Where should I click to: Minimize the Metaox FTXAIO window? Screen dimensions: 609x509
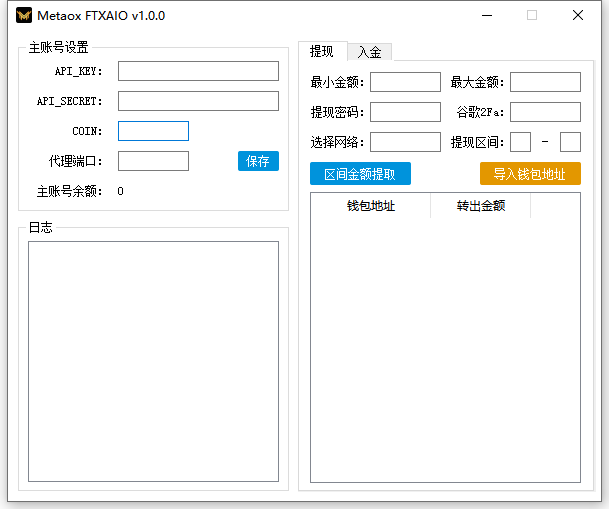[487, 16]
